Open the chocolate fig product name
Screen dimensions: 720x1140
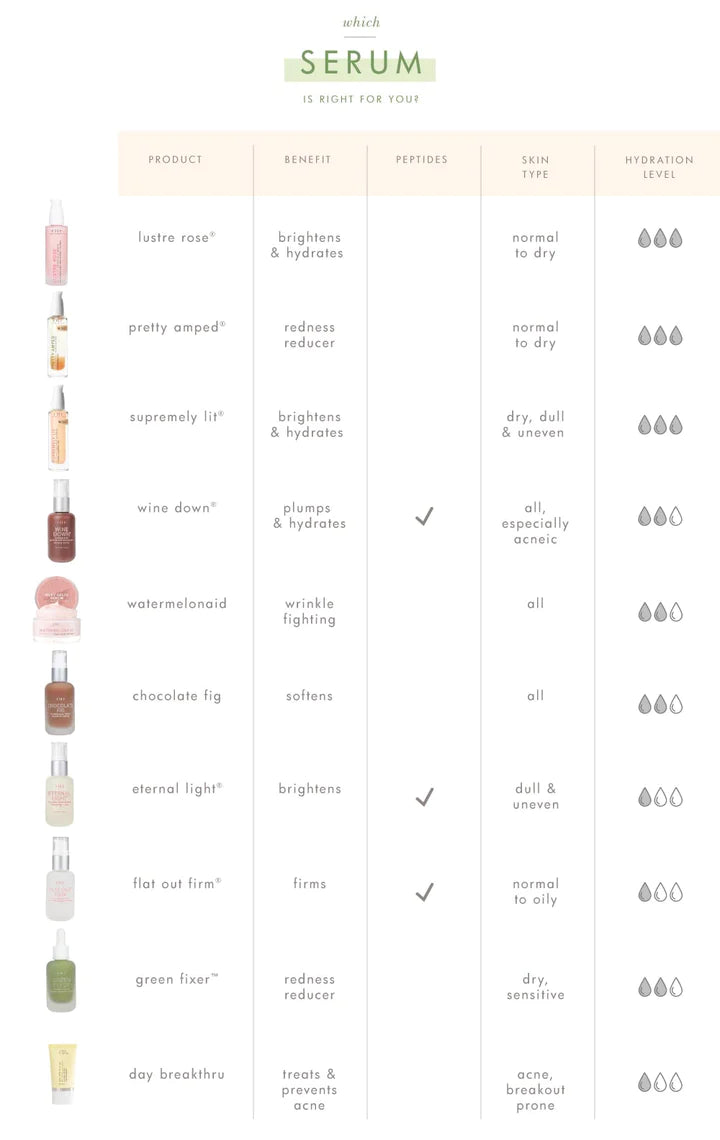[x=177, y=696]
